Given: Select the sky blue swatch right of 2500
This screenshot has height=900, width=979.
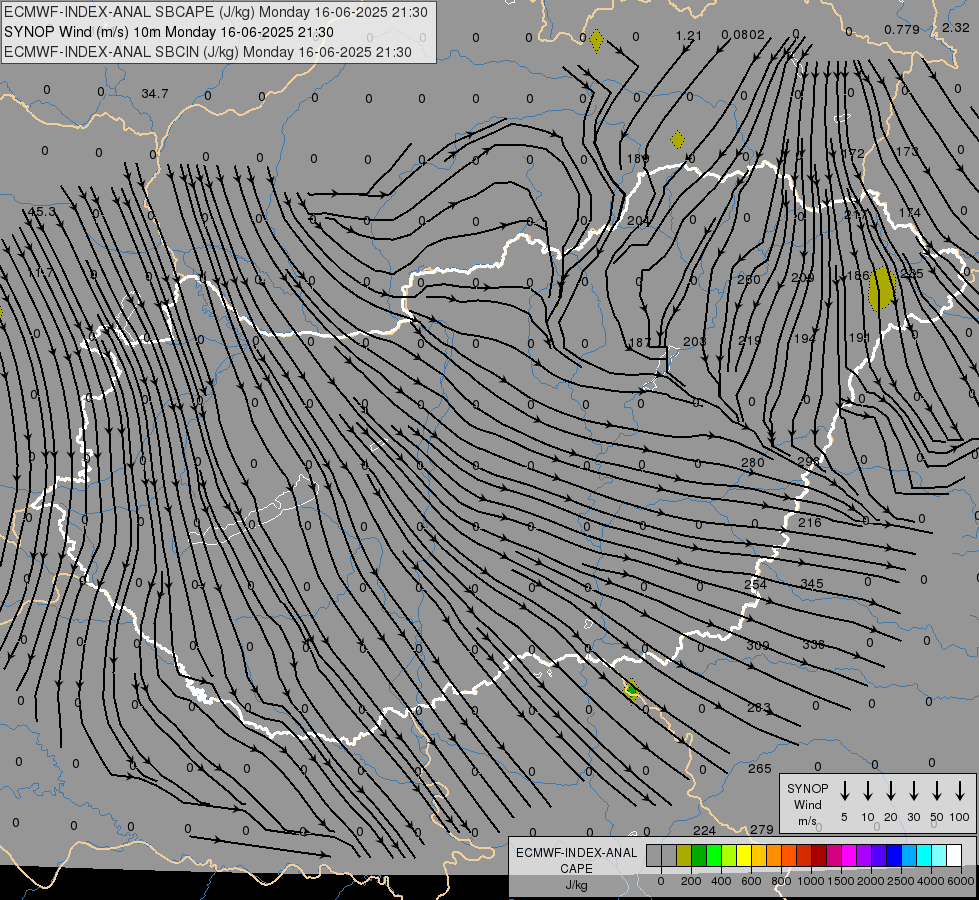Looking at the screenshot, I should click(x=909, y=856).
